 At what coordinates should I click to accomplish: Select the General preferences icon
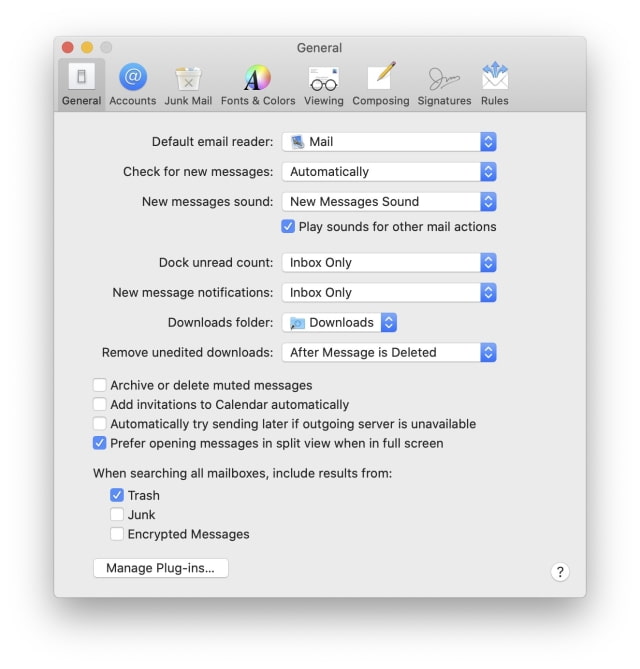[x=81, y=84]
